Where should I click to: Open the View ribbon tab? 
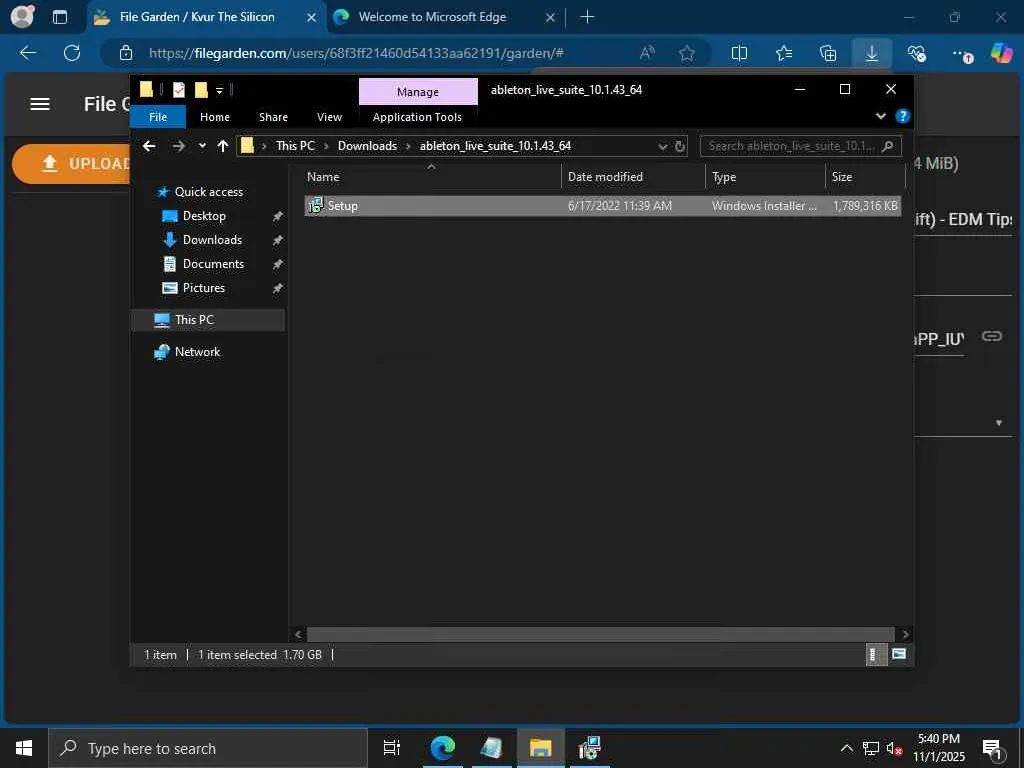click(329, 117)
